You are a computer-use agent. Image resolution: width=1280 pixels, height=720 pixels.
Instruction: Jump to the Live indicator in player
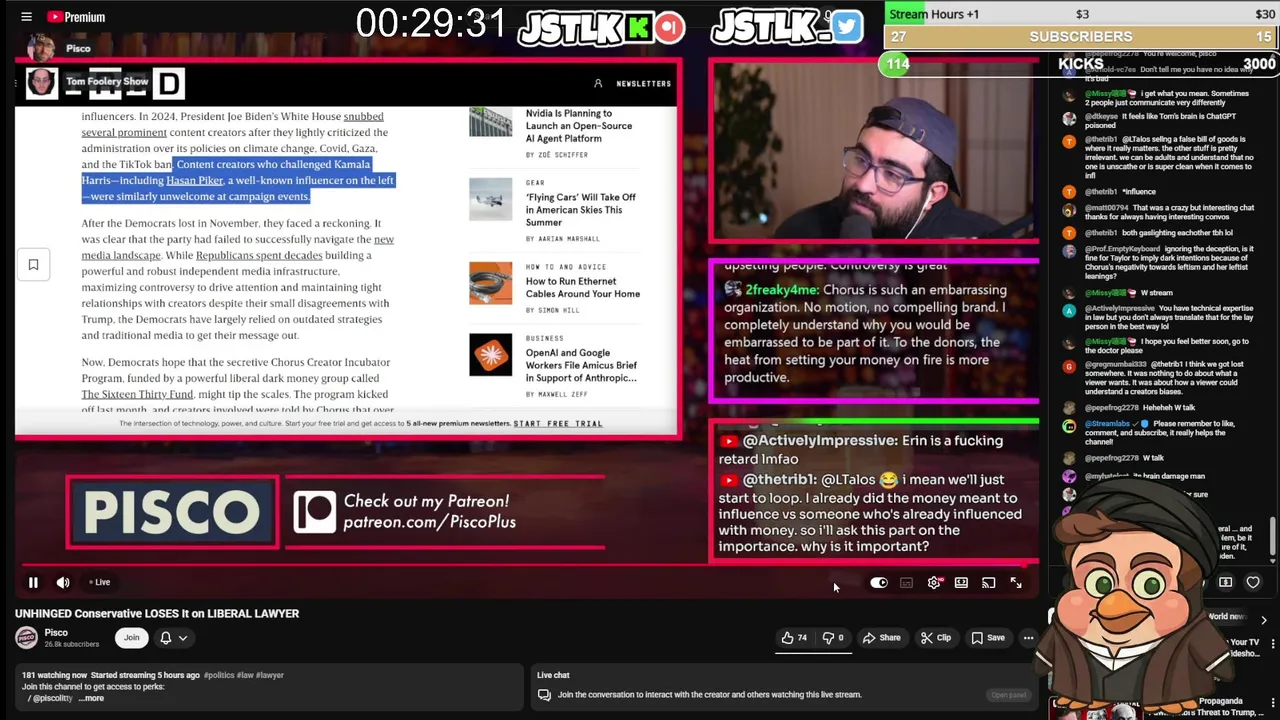[x=100, y=582]
